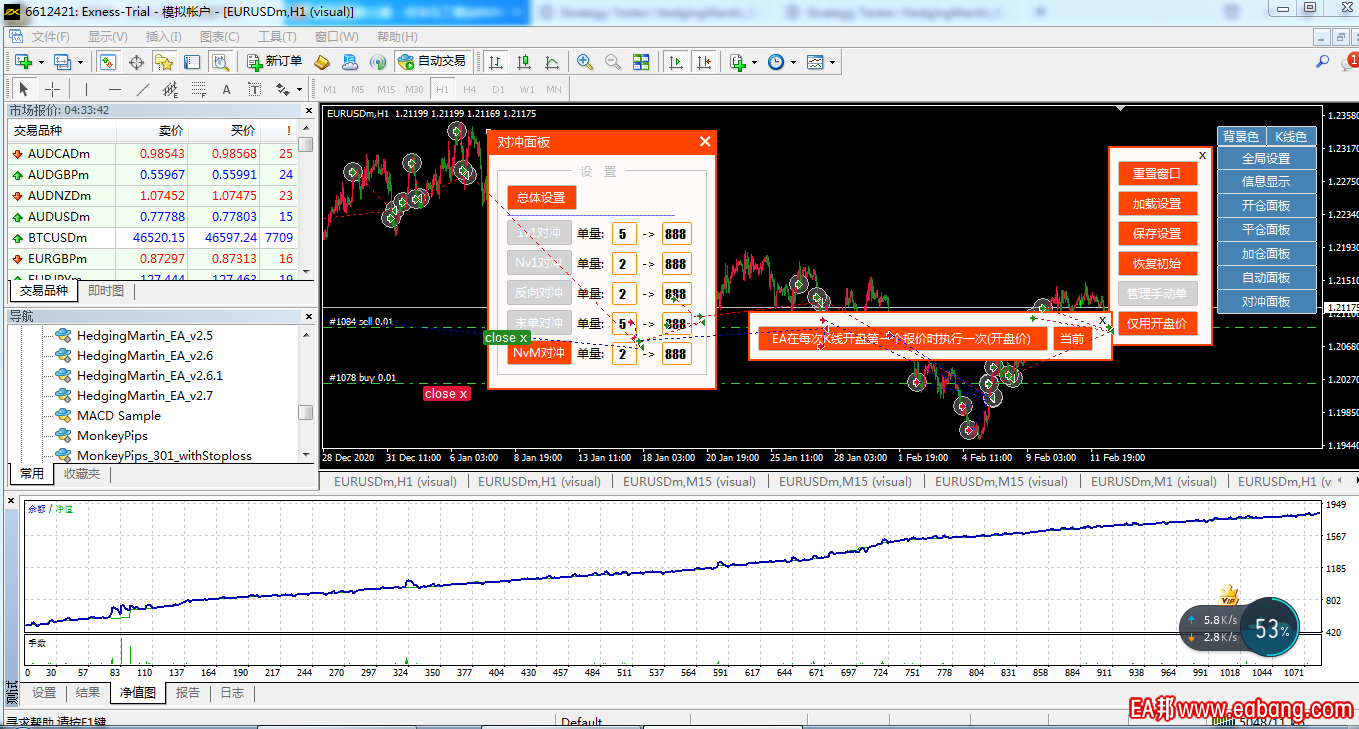Open the 工具(T) menu
The width and height of the screenshot is (1359, 729).
click(x=277, y=36)
